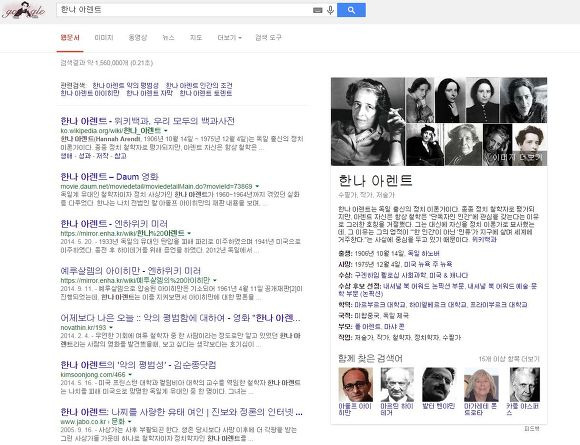Screen dimensions: 580x445
Task: Select the 웹문서 tab
Action: coord(70,38)
